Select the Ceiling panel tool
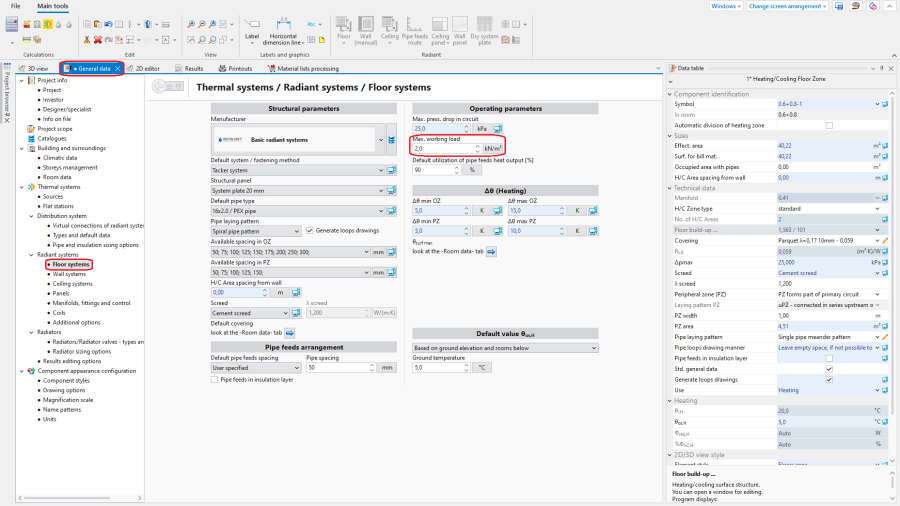Viewport: 900px width, 506px height. tap(440, 30)
